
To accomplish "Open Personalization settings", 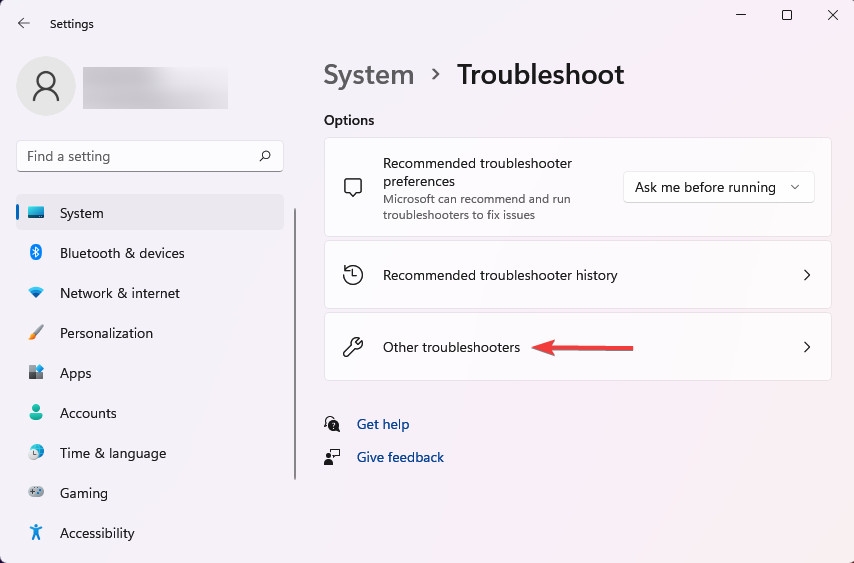I will tap(150, 333).
